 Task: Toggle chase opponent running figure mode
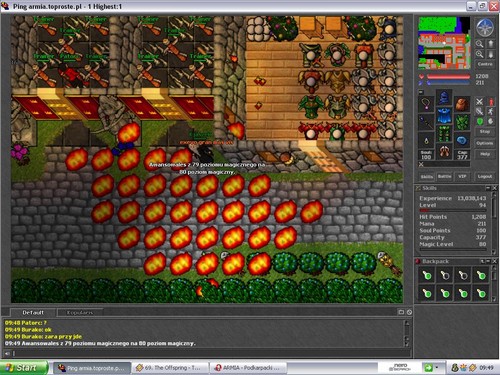pyautogui.click(x=491, y=111)
